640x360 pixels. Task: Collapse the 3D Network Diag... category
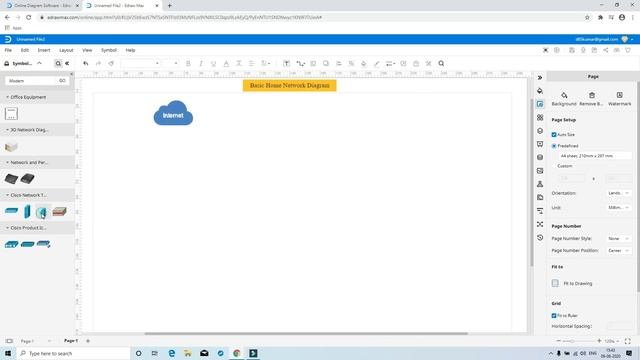pyautogui.click(x=7, y=130)
